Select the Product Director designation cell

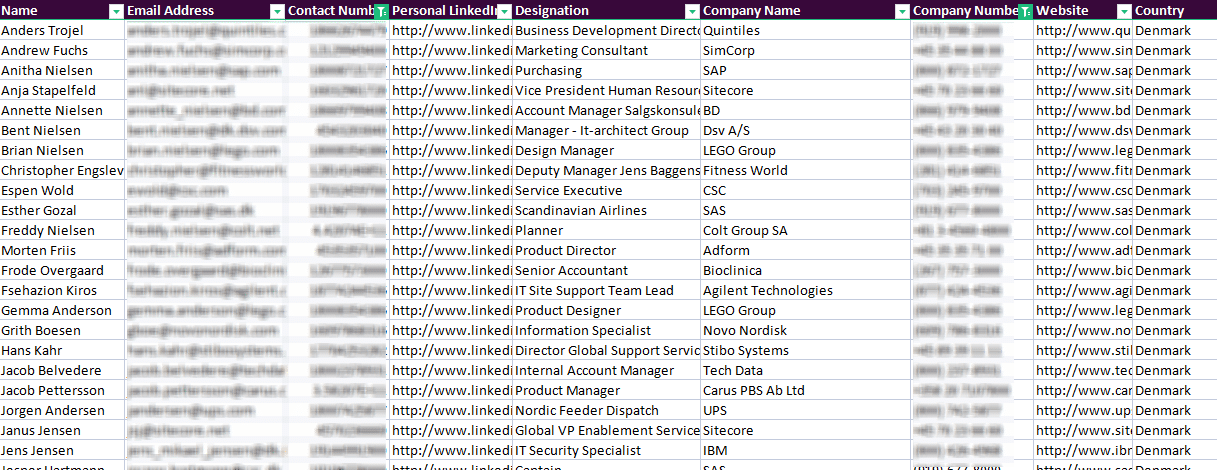(607, 251)
